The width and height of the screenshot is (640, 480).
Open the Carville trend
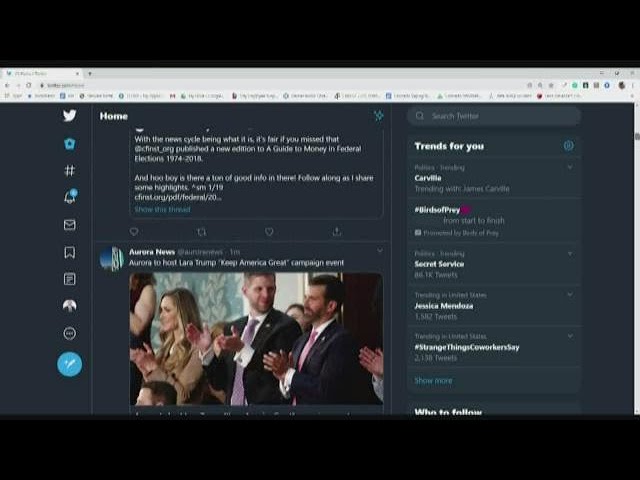click(x=493, y=178)
